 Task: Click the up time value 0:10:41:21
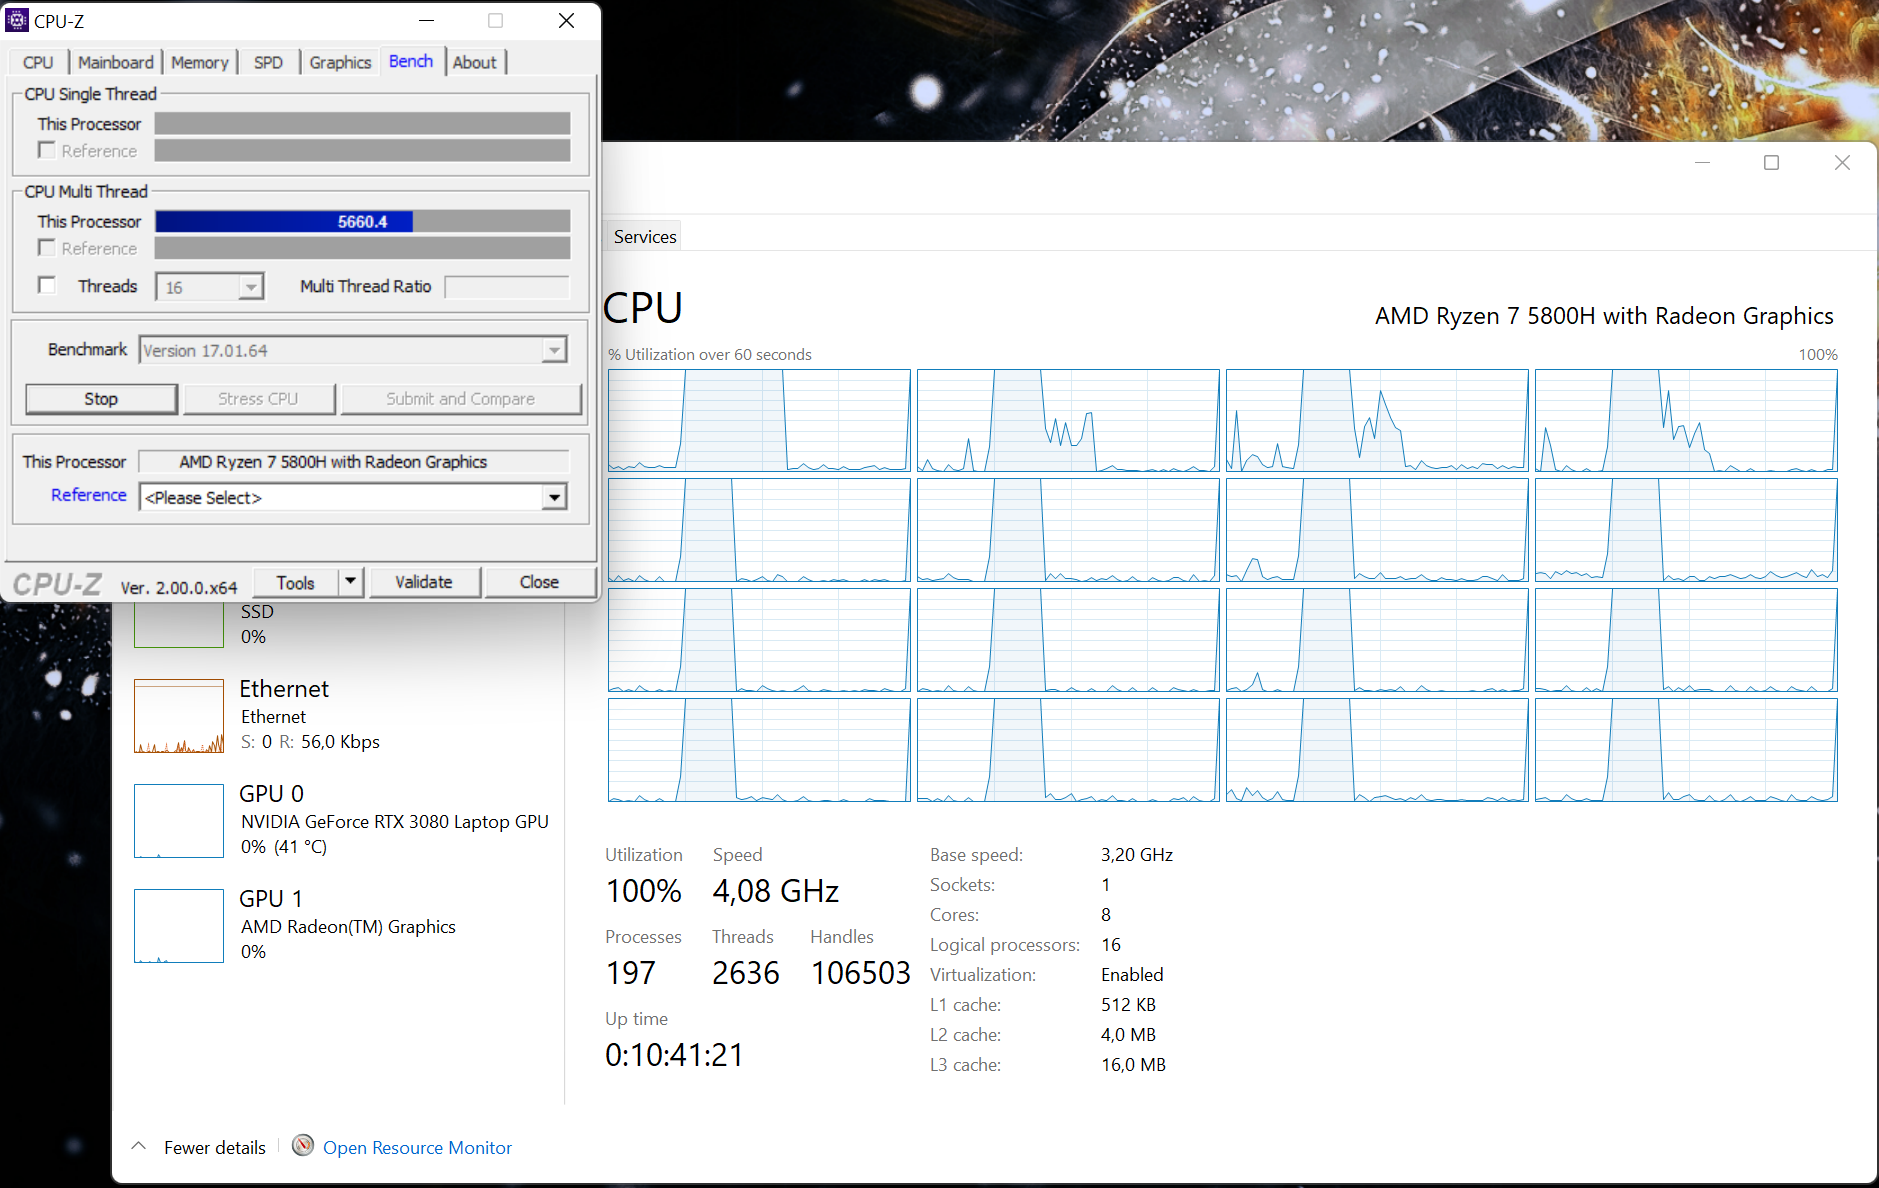675,1055
